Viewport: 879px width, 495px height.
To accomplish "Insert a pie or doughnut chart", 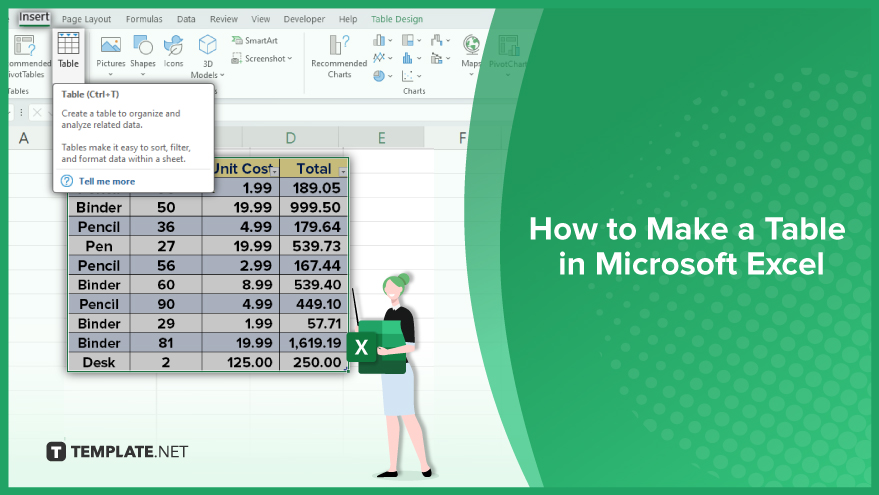I will [380, 76].
